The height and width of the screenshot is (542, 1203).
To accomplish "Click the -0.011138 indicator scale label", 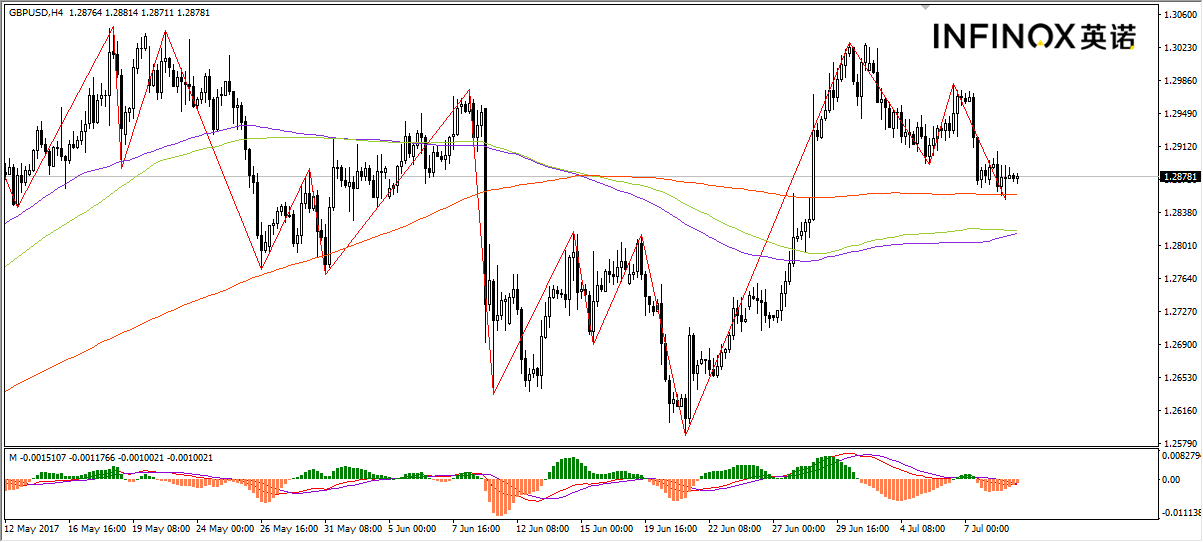I will pyautogui.click(x=1182, y=512).
